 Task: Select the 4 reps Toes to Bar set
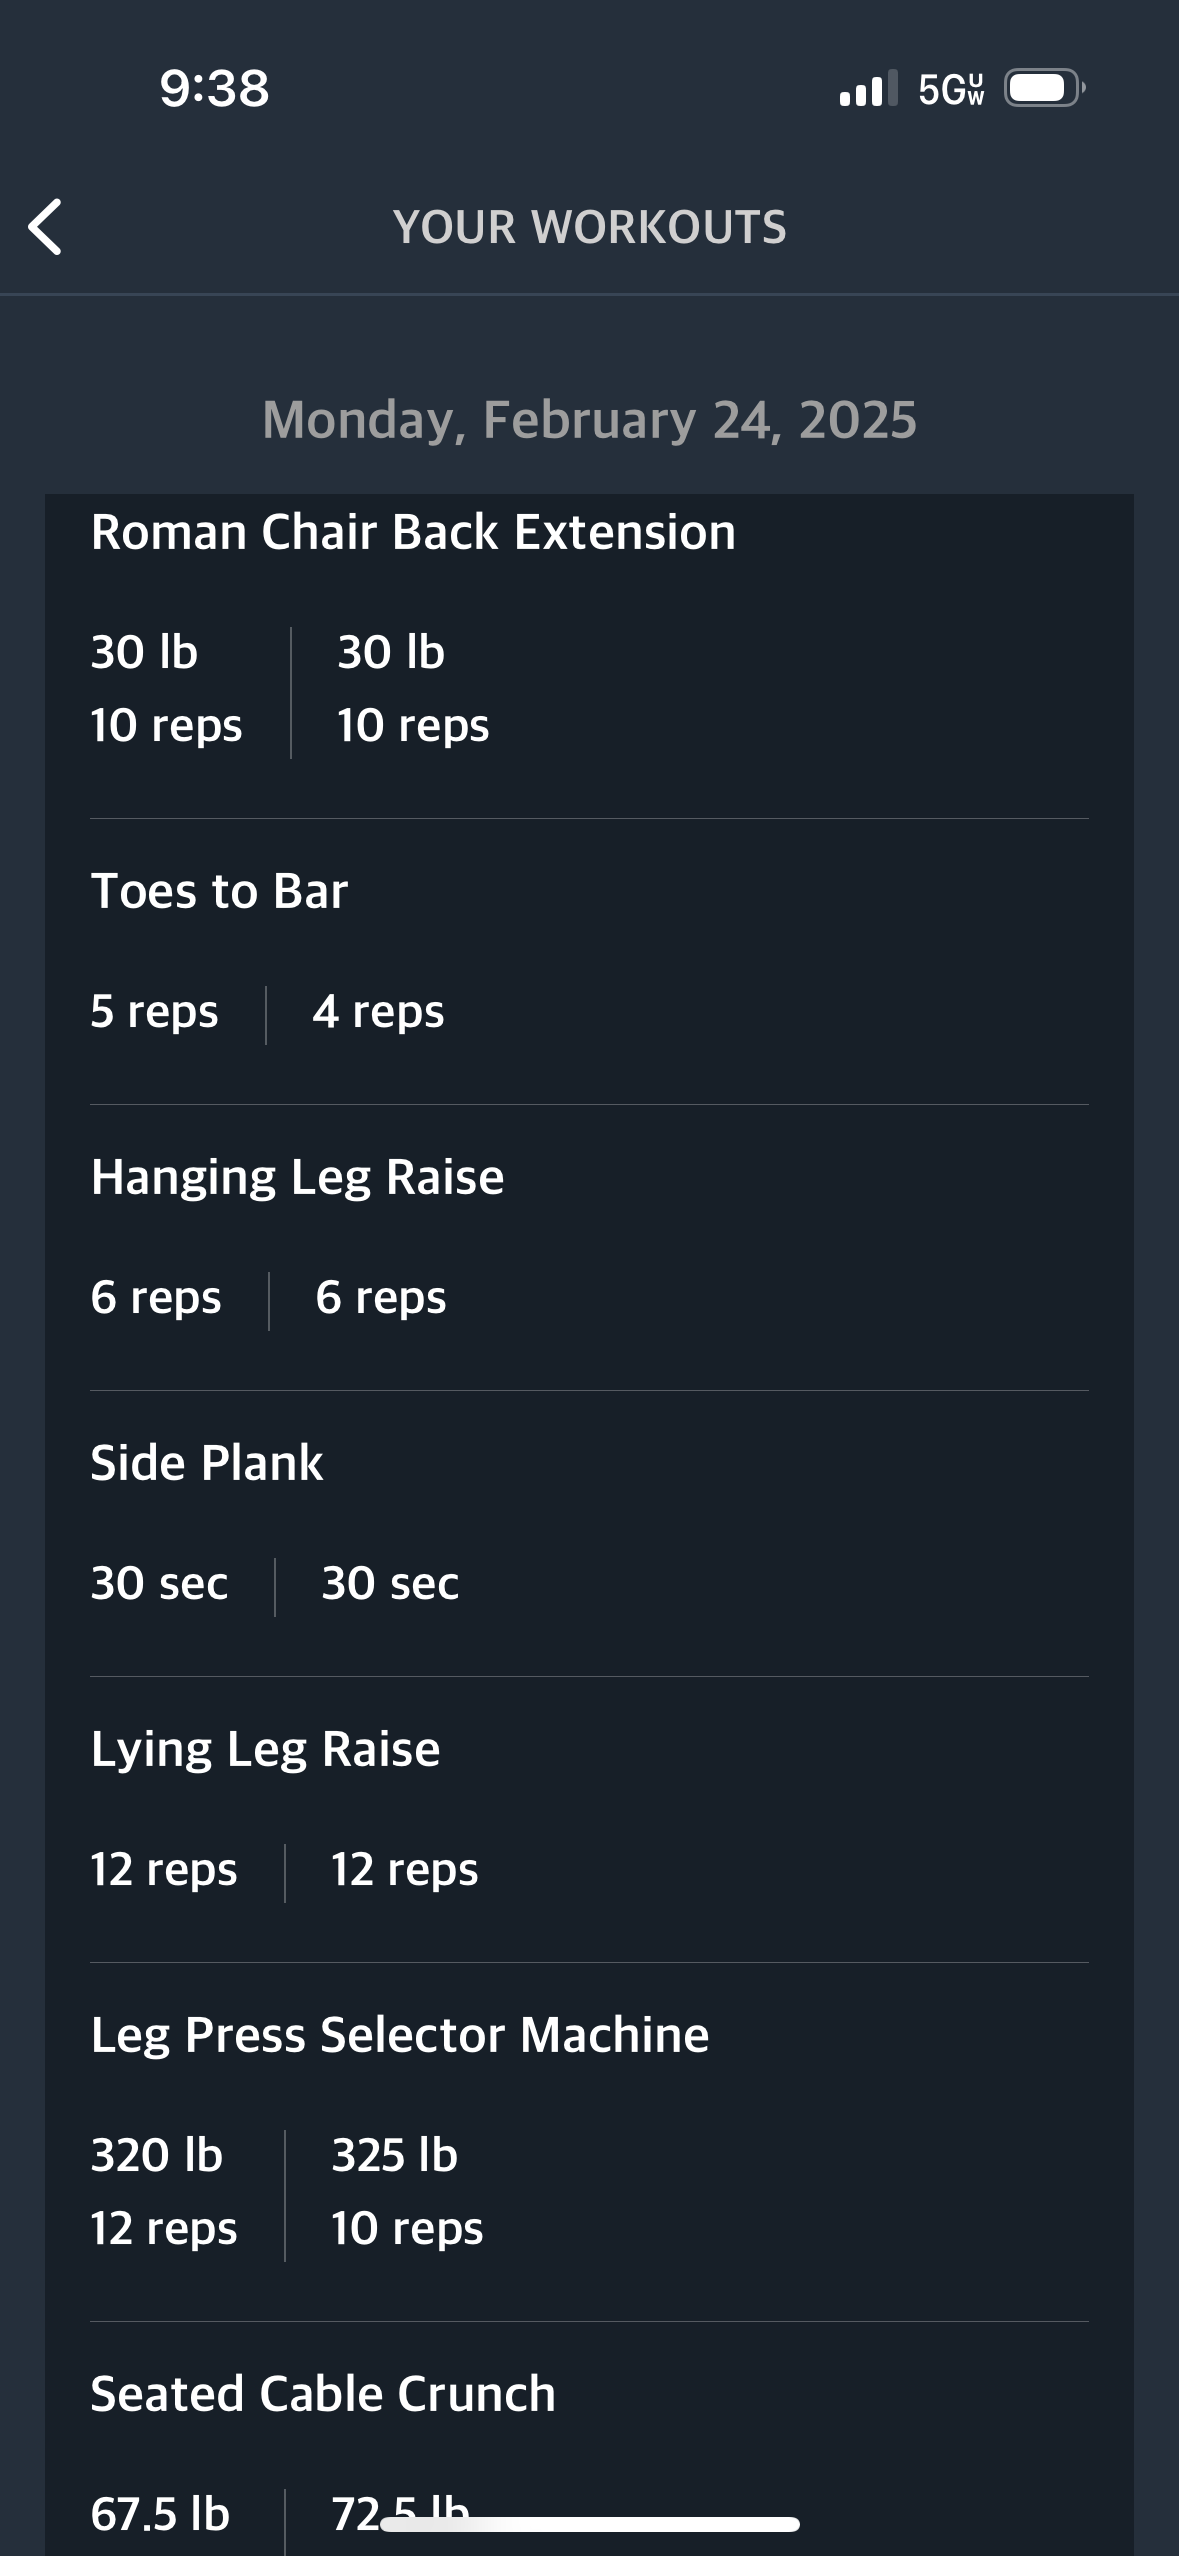pos(378,1011)
